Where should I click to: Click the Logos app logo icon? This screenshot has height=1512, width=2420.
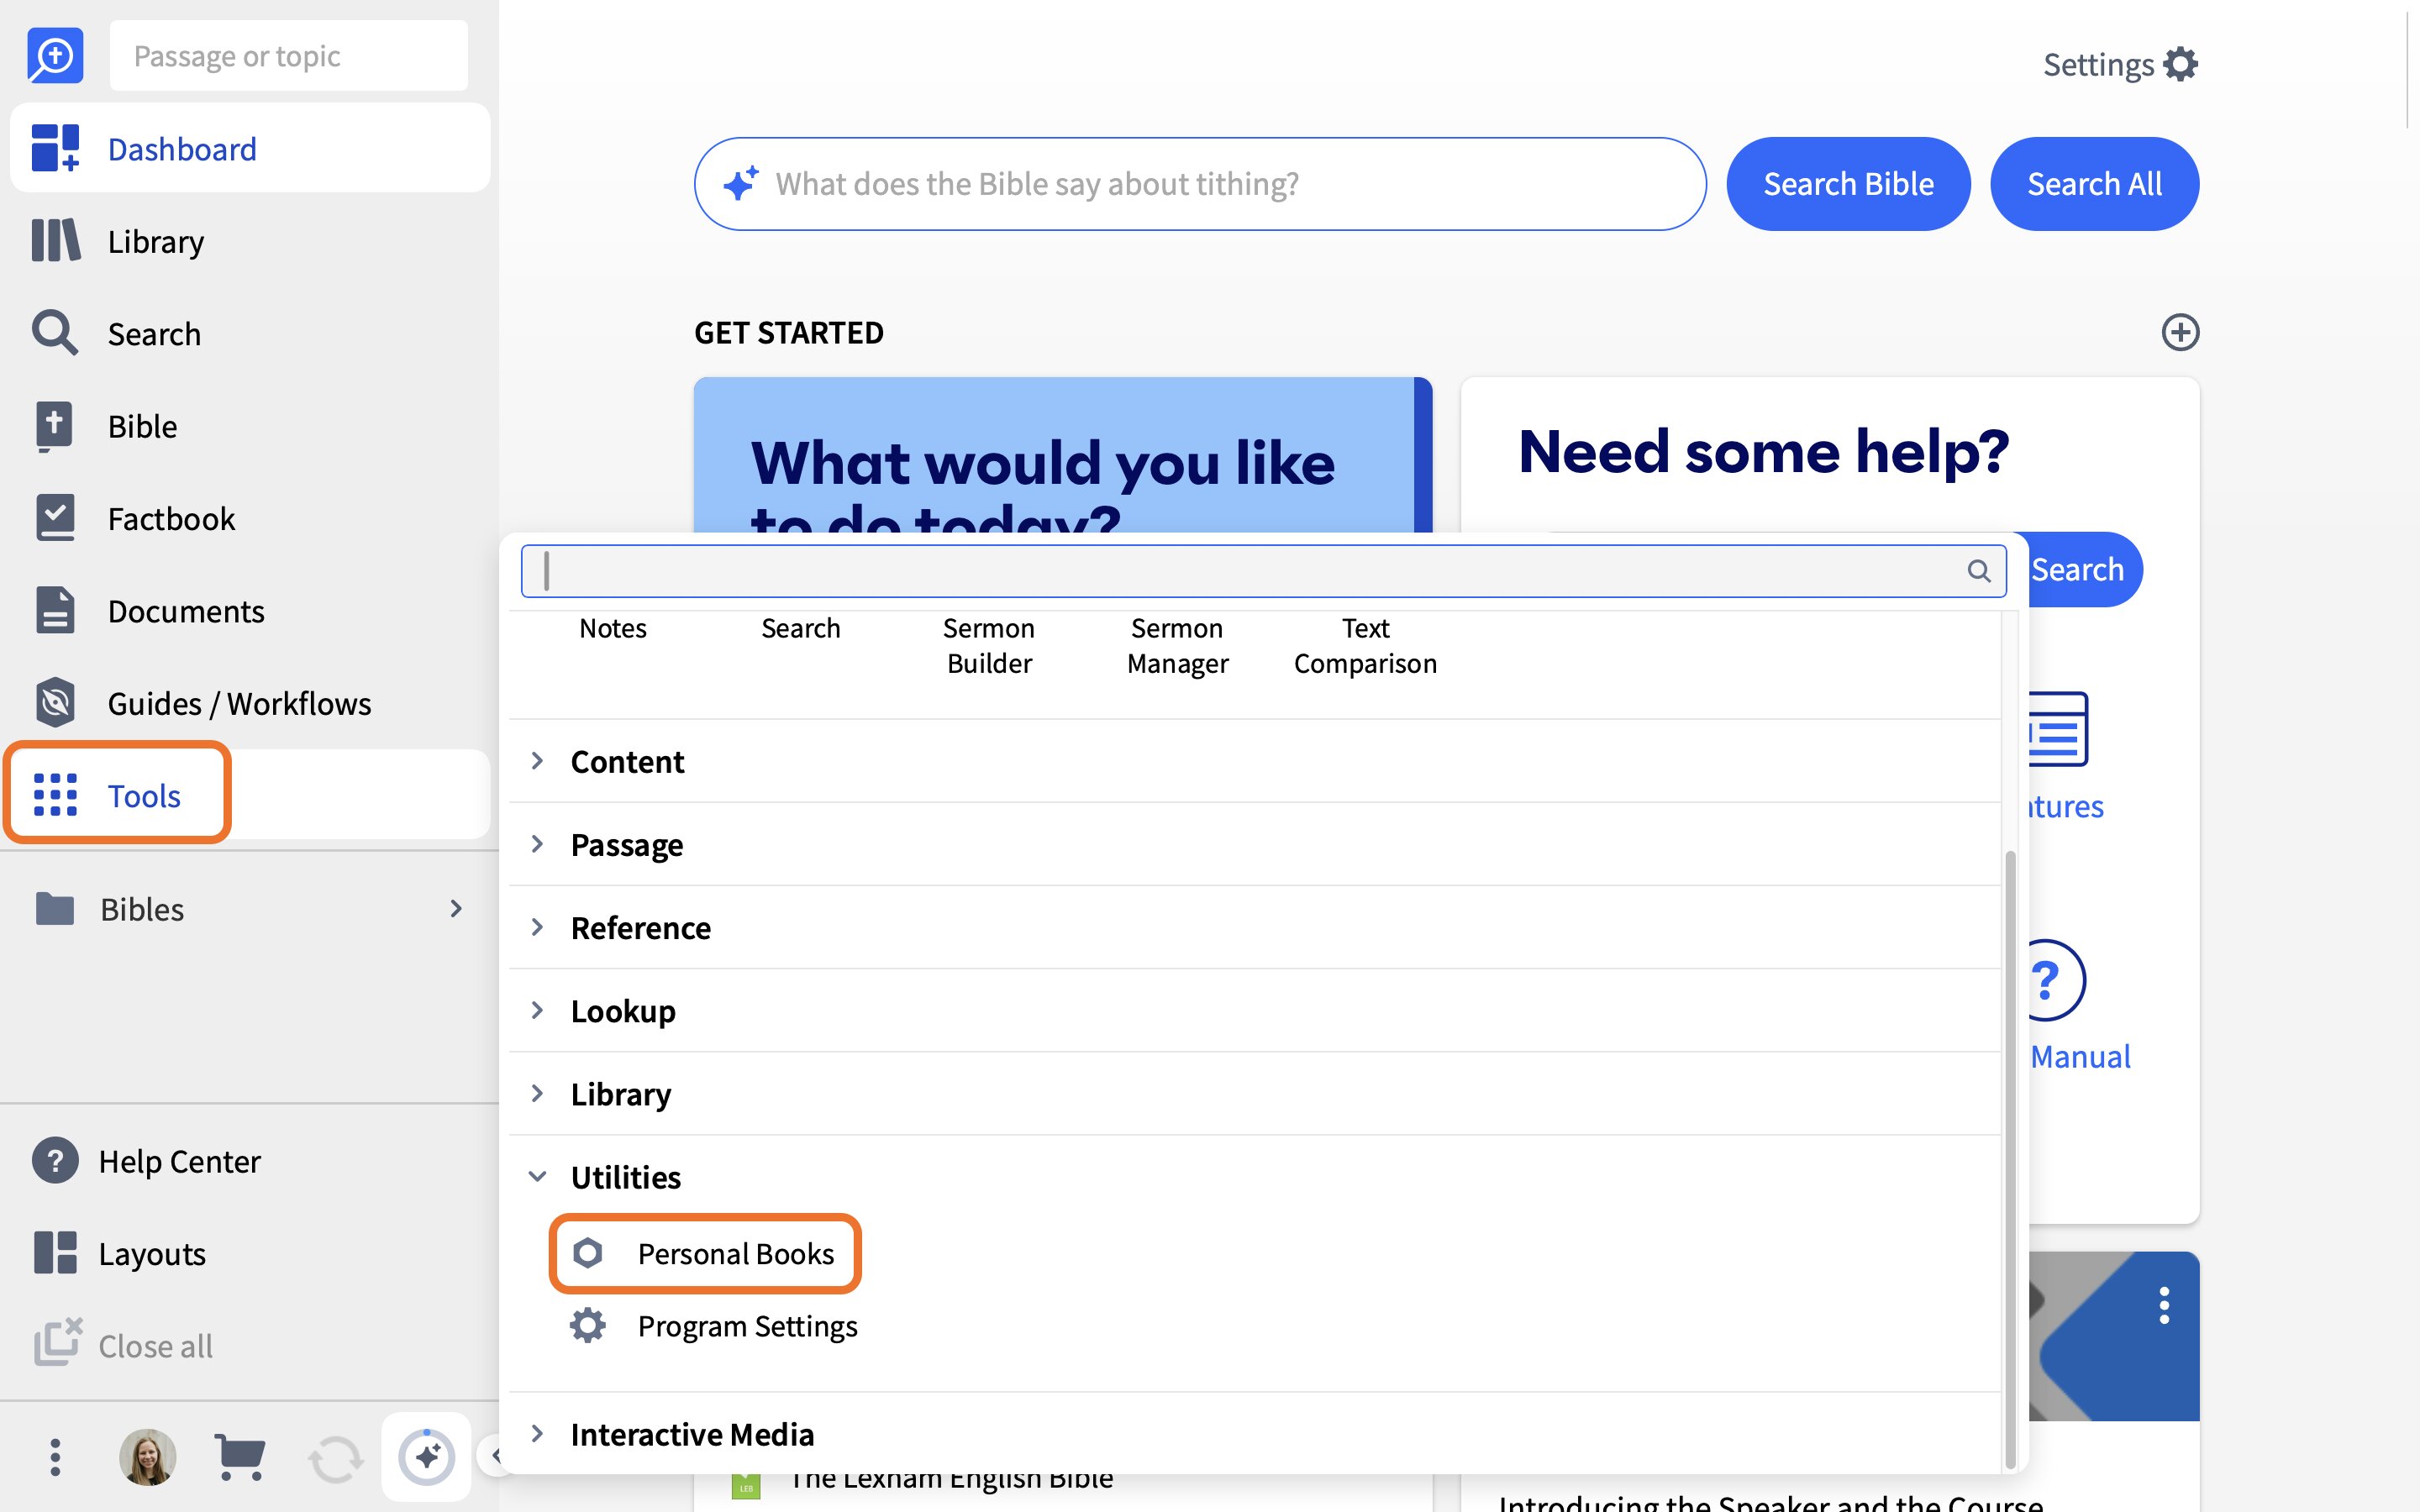coord(55,56)
